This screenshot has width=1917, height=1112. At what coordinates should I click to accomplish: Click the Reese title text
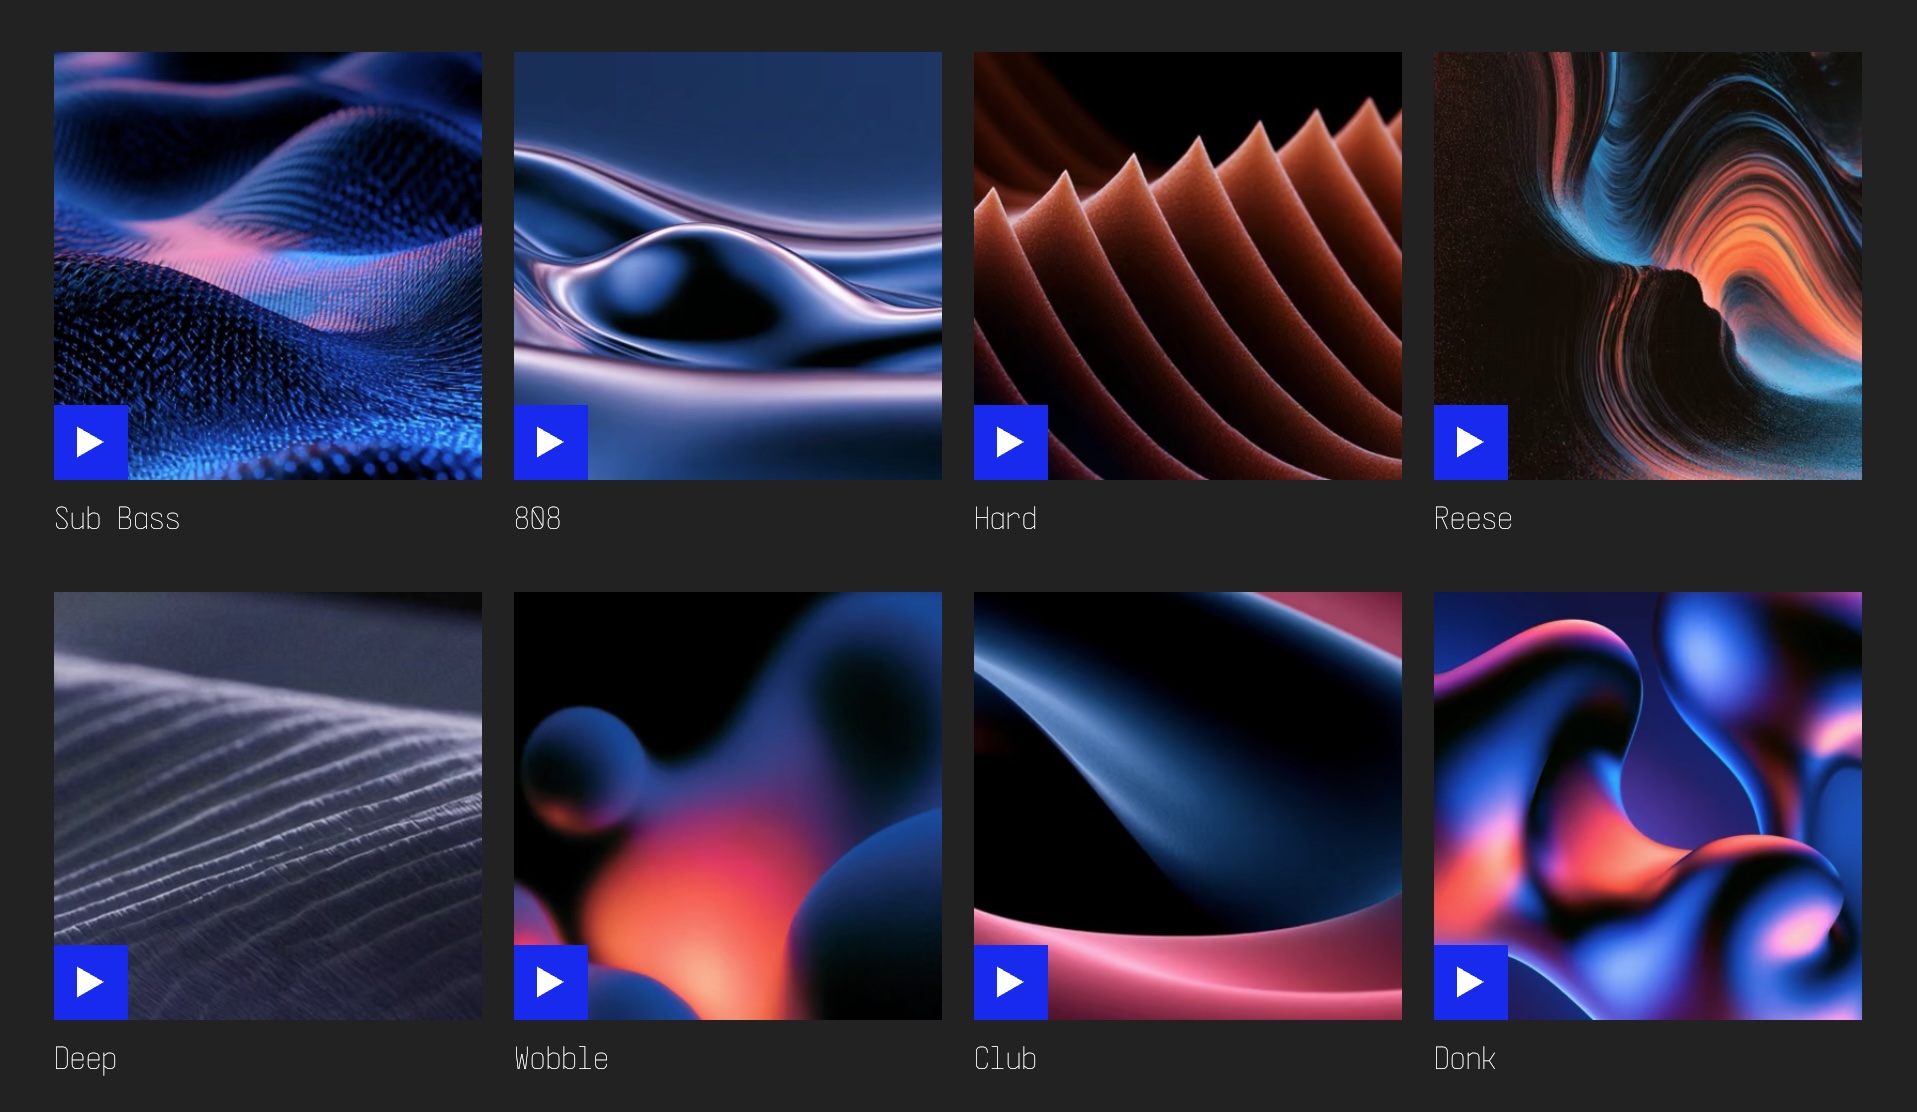(x=1473, y=518)
